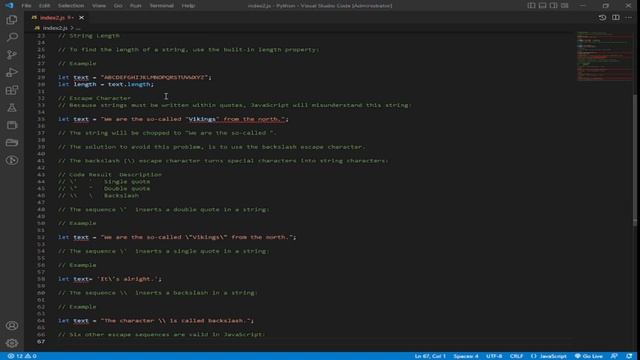Click the window icon below the flask icon
This screenshot has height=360, width=640.
12,125
